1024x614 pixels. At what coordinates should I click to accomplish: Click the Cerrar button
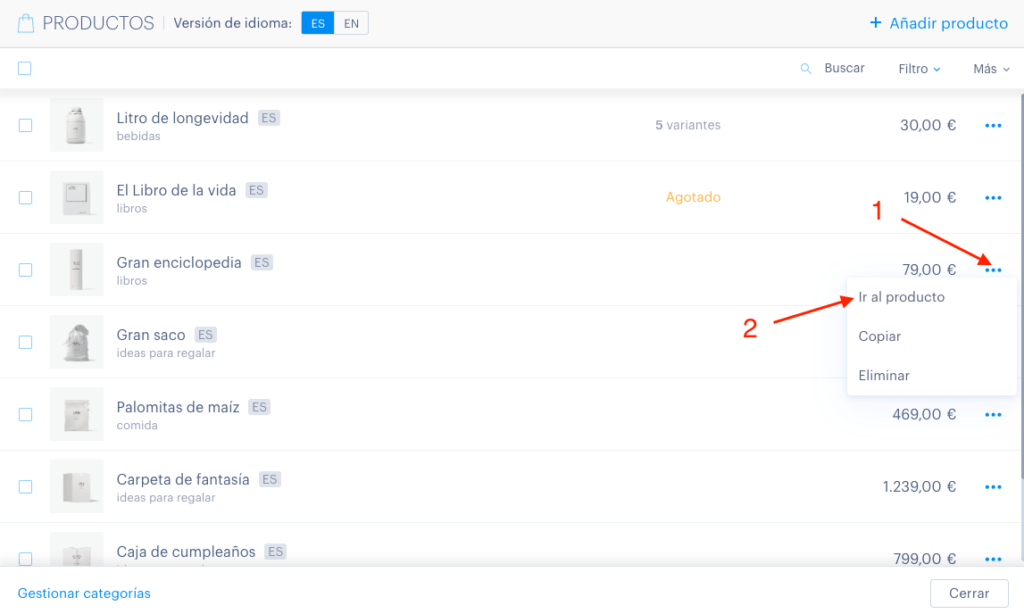[968, 593]
